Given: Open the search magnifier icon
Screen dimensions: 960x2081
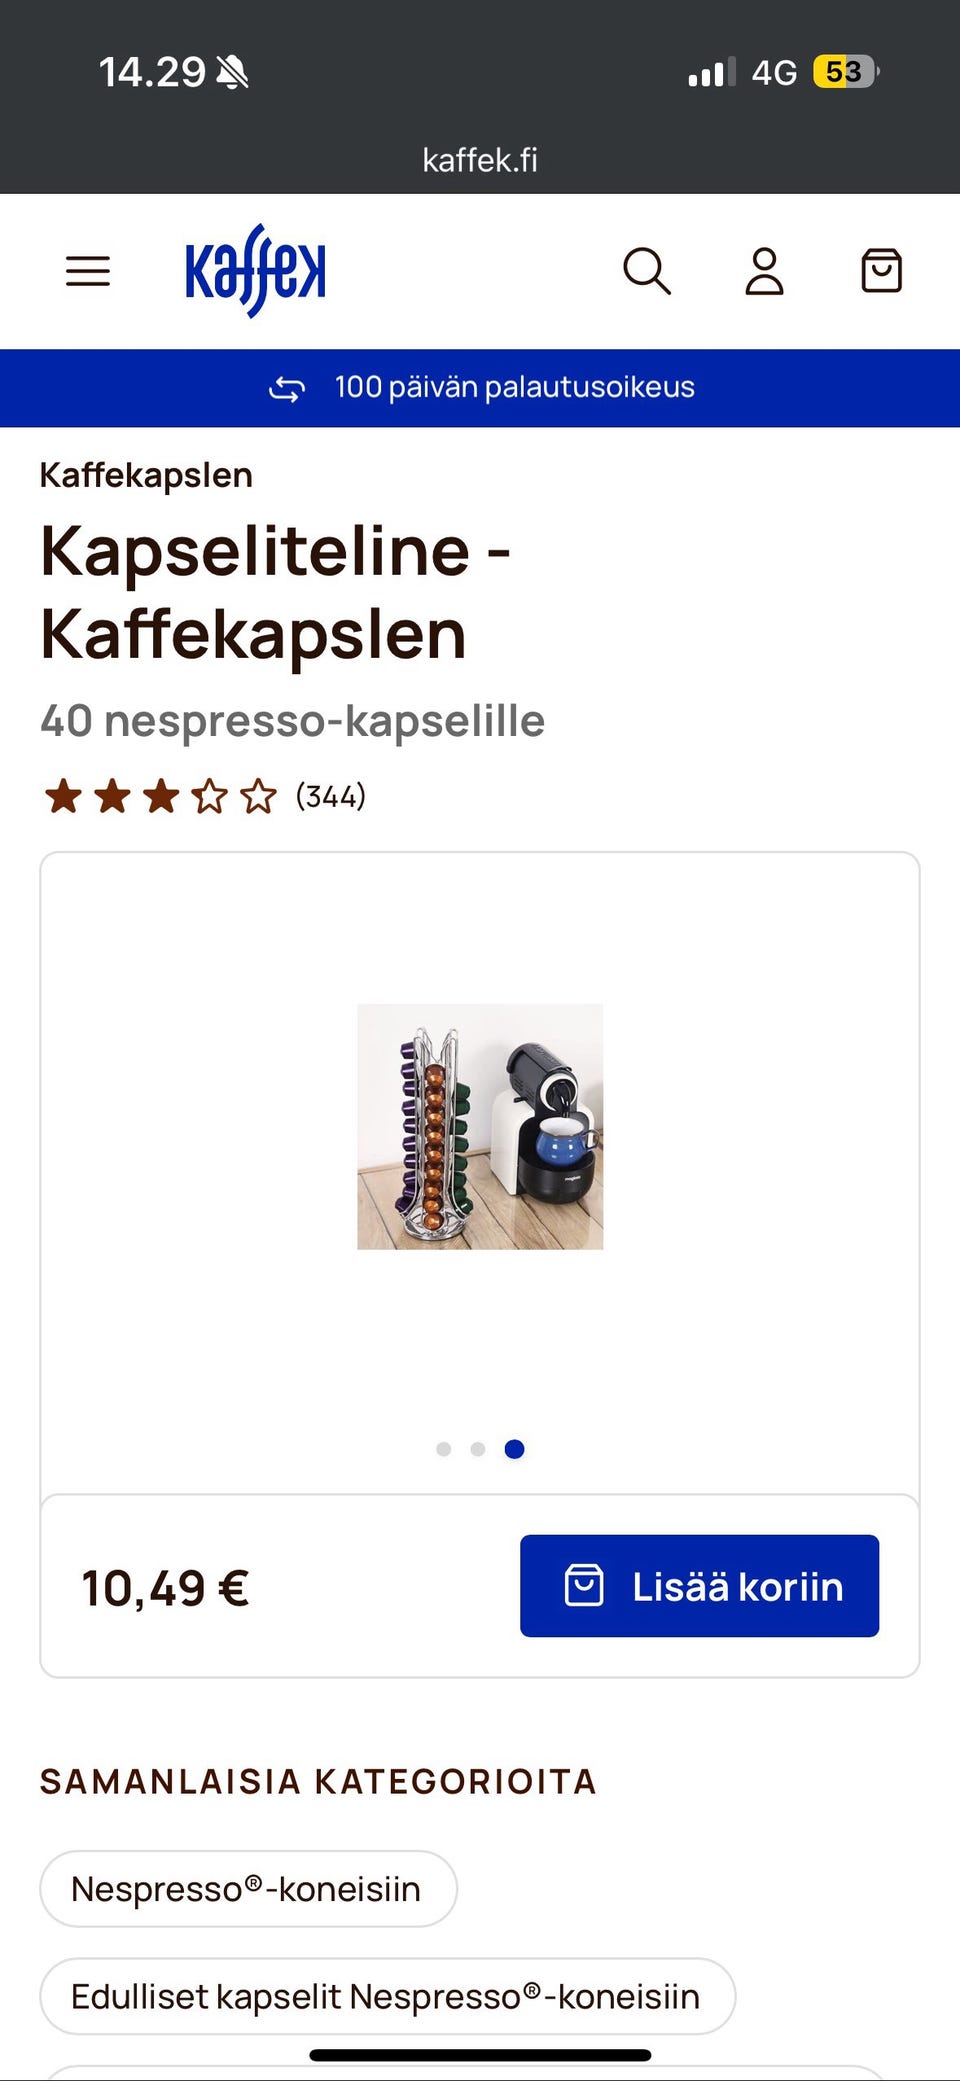Looking at the screenshot, I should click(x=647, y=271).
